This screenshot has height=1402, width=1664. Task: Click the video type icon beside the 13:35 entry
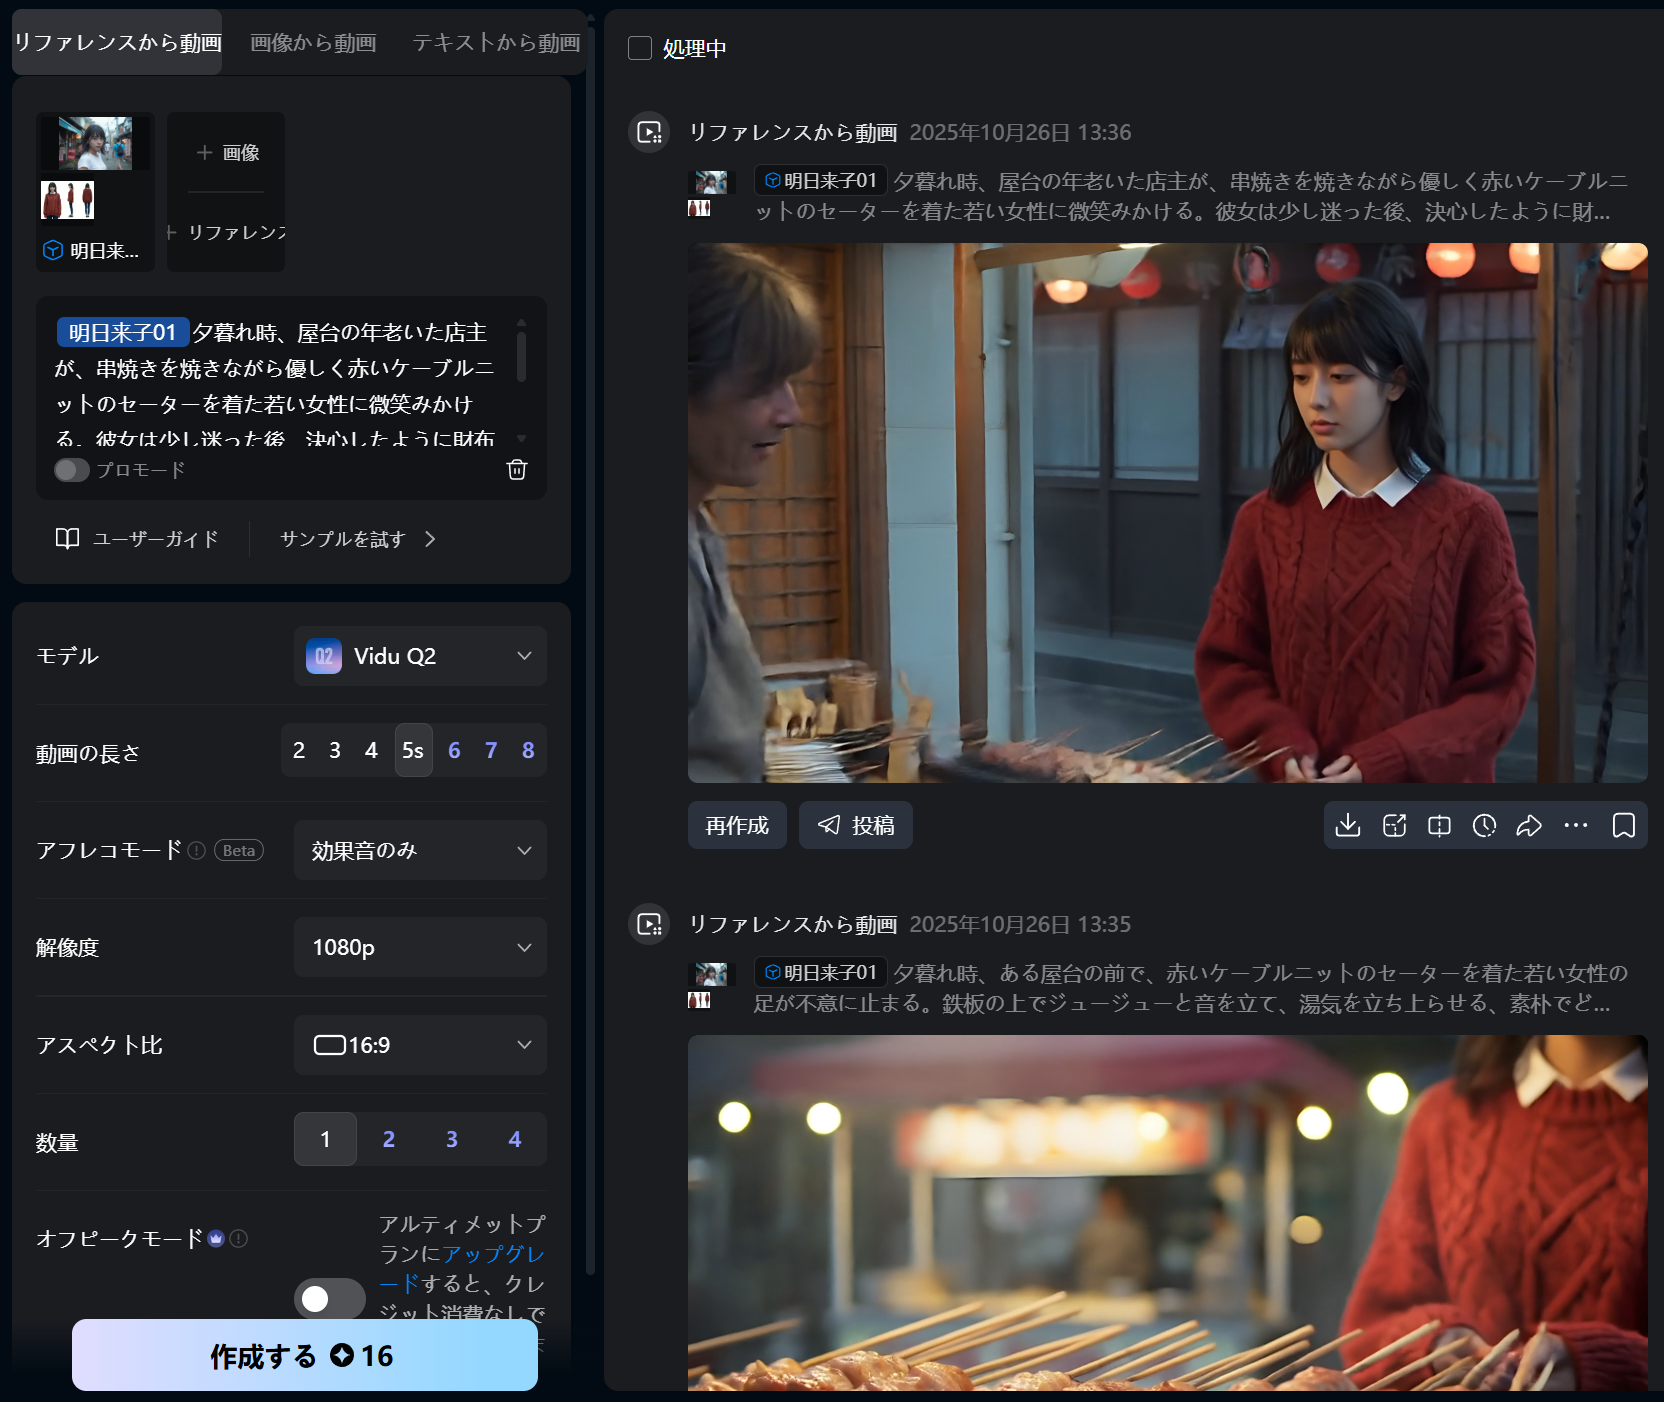(x=649, y=924)
